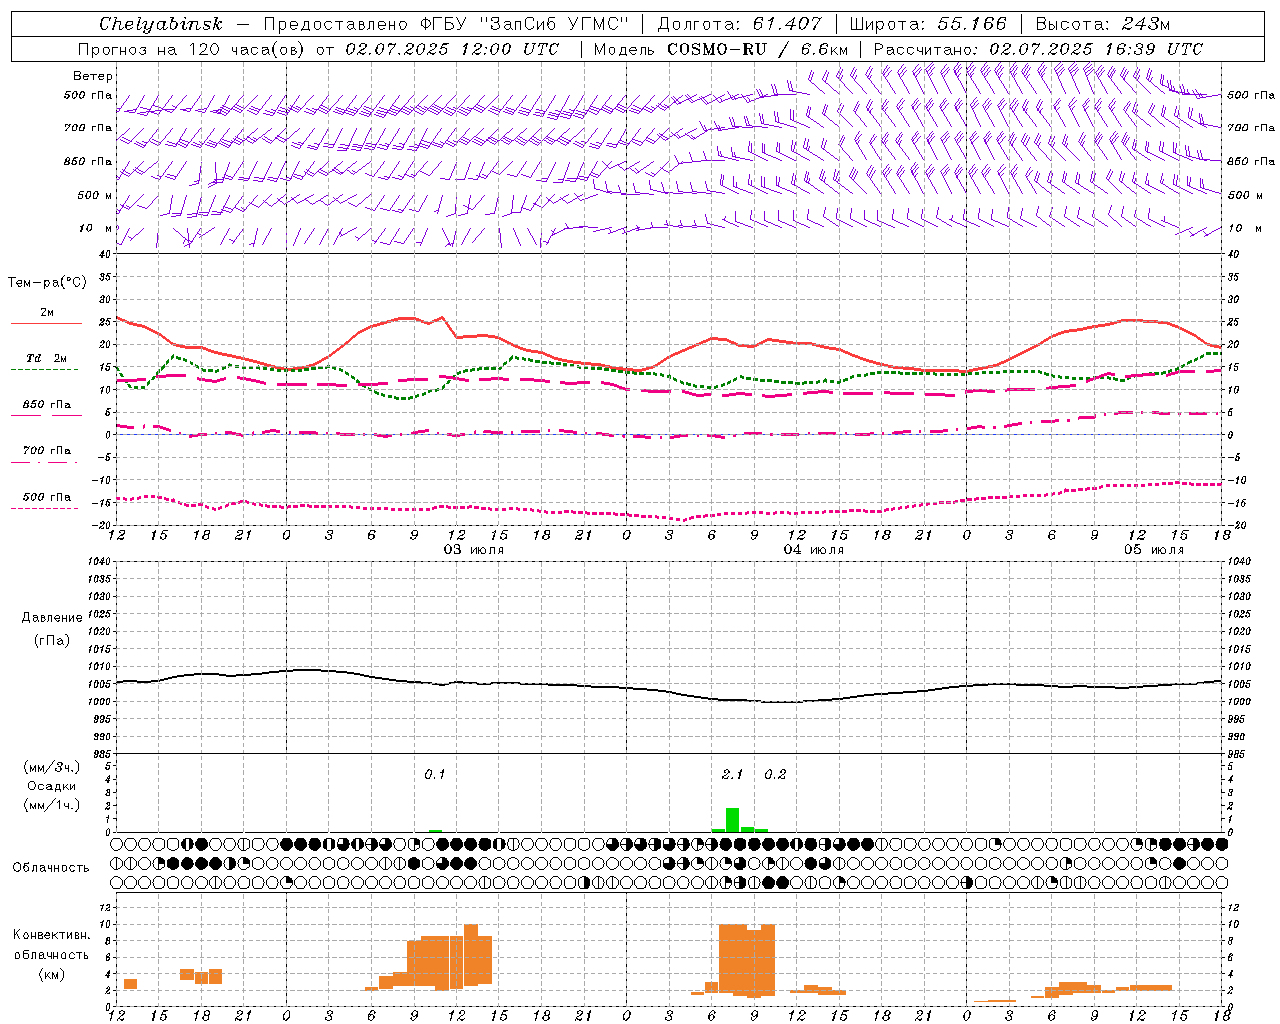The width and height of the screenshot is (1280, 1024).
Task: Click the 'Осадки' precipitation label
Action: [52, 786]
